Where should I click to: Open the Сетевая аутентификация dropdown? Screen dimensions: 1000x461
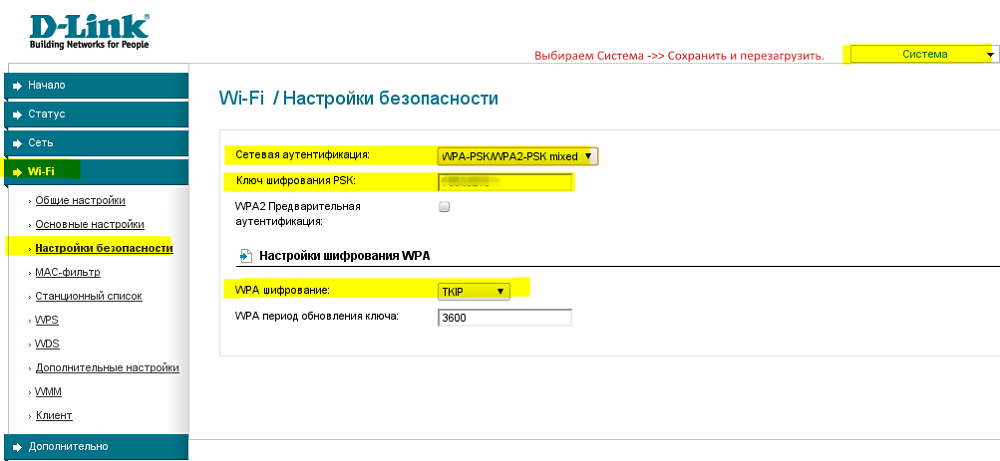[518, 156]
